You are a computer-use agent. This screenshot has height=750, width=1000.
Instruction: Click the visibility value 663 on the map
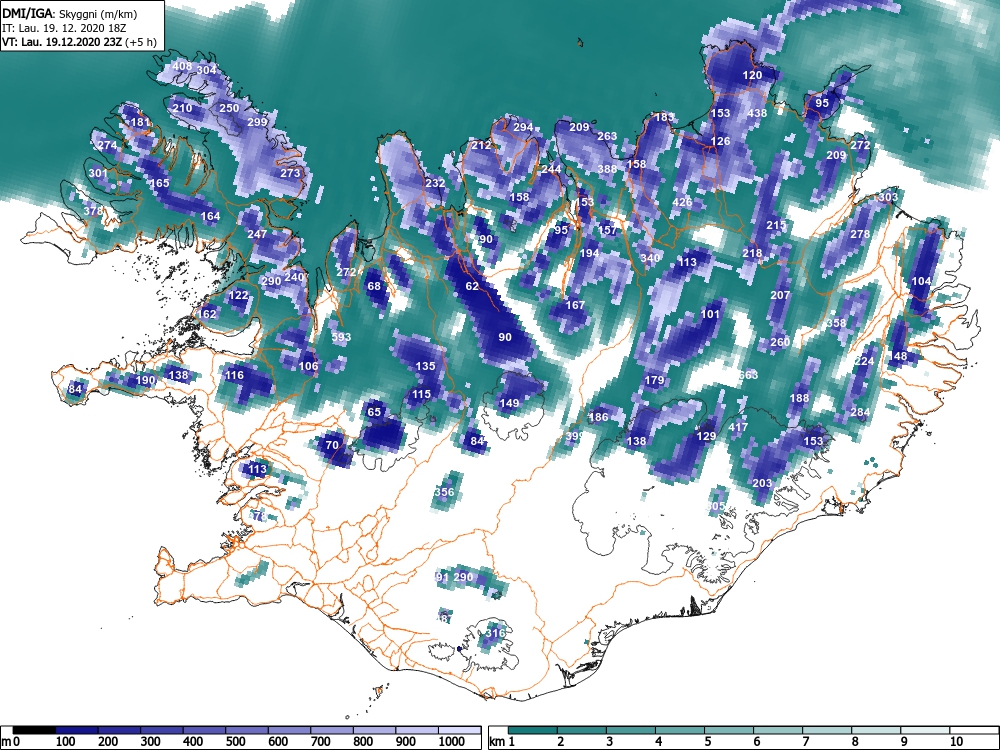[x=748, y=375]
